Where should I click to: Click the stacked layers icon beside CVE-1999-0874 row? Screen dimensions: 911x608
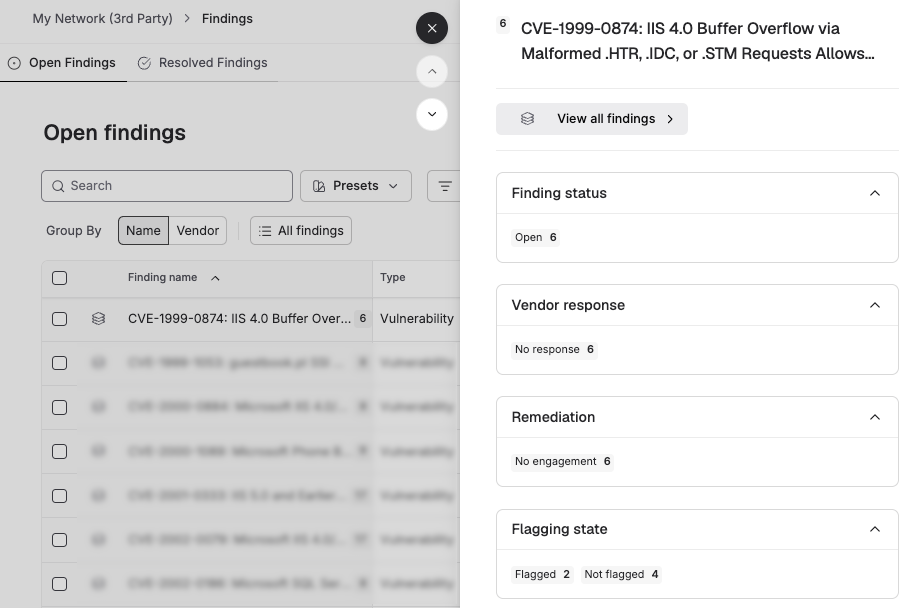[99, 319]
